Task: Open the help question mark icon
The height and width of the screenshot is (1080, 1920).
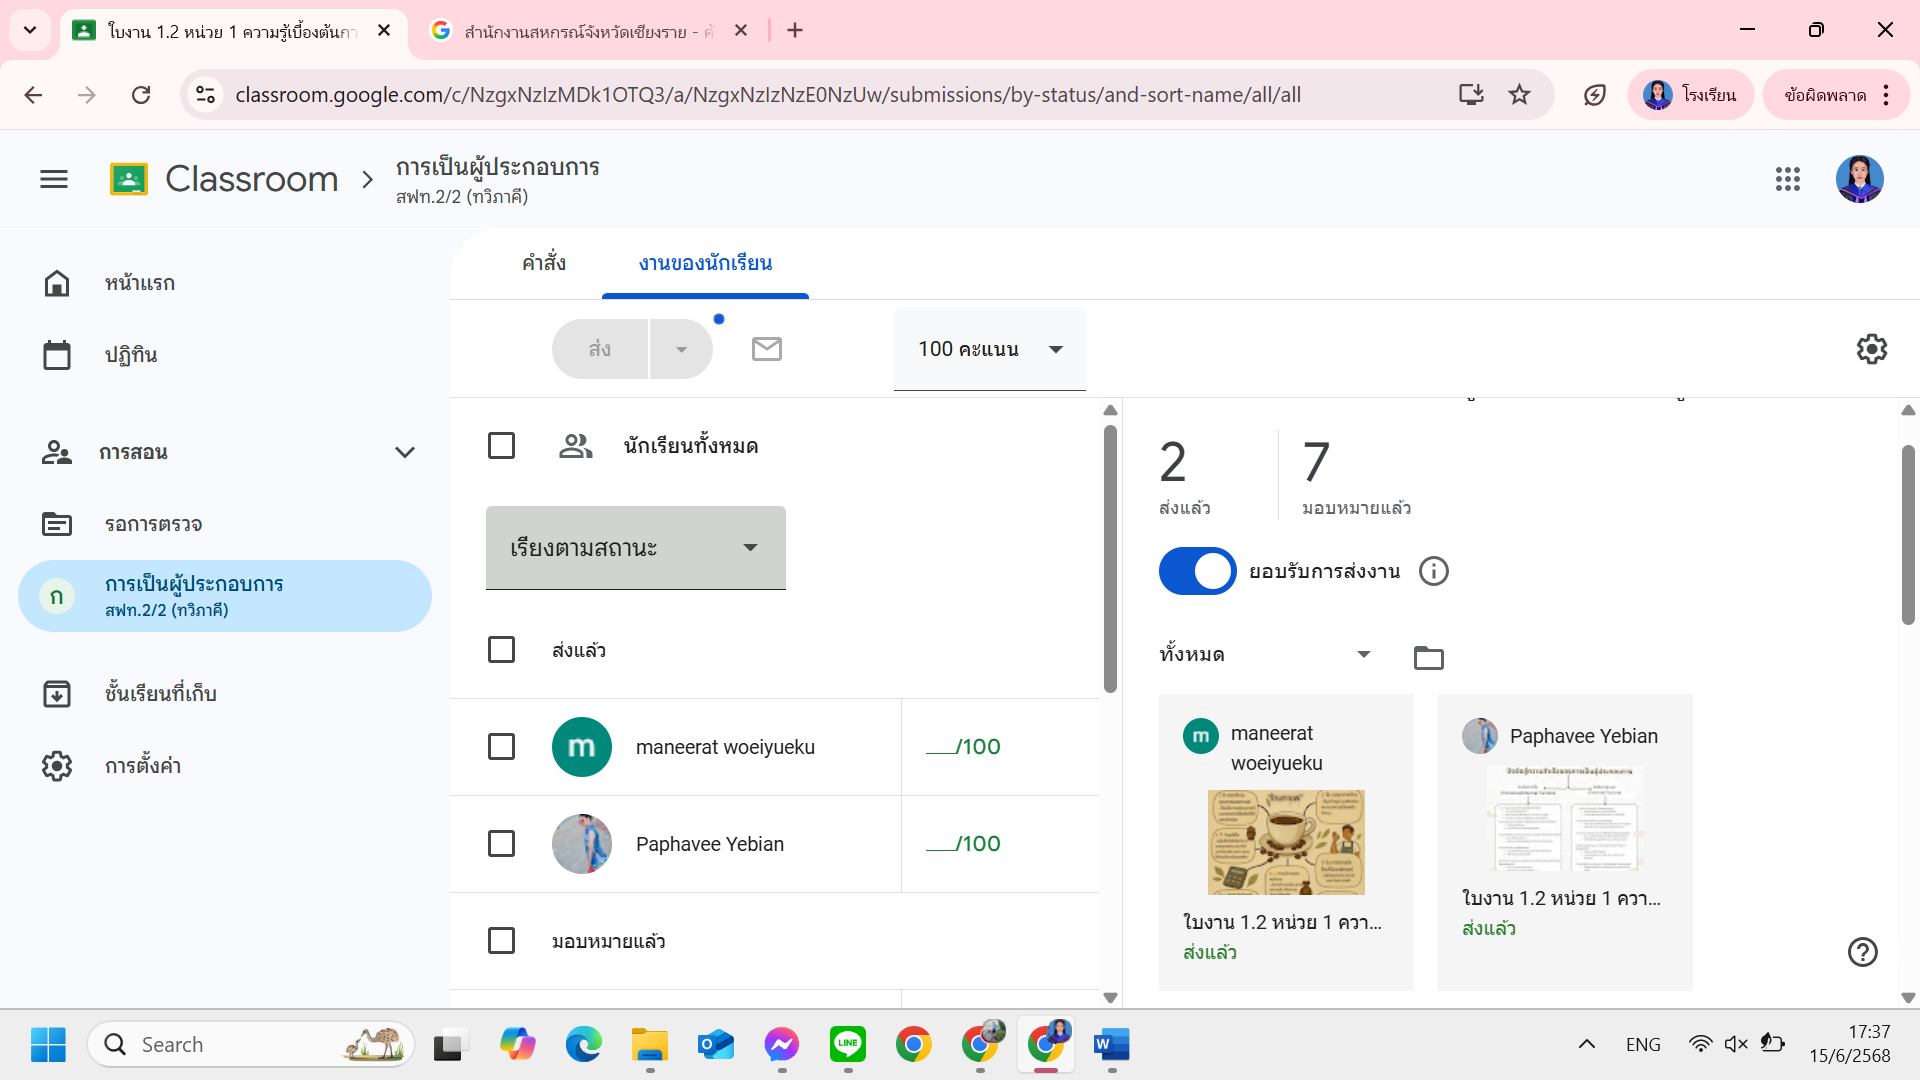Action: coord(1863,952)
